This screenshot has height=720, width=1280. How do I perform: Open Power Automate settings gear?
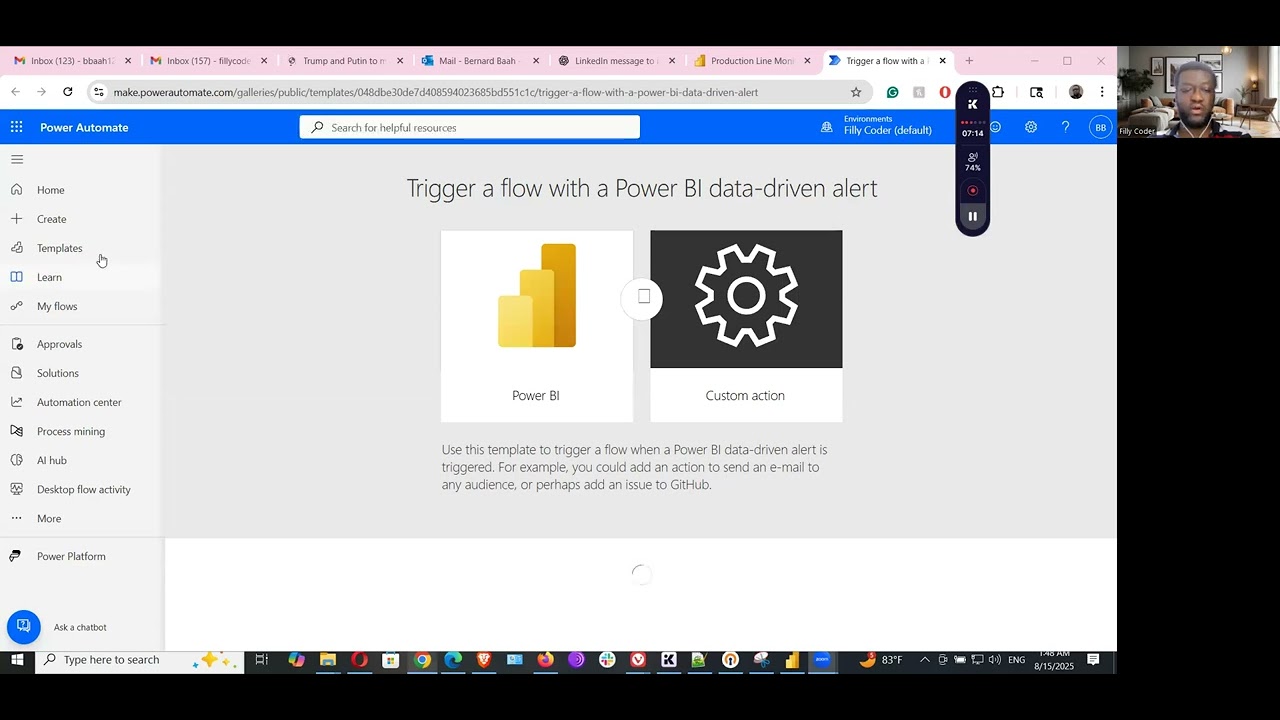click(x=1030, y=127)
